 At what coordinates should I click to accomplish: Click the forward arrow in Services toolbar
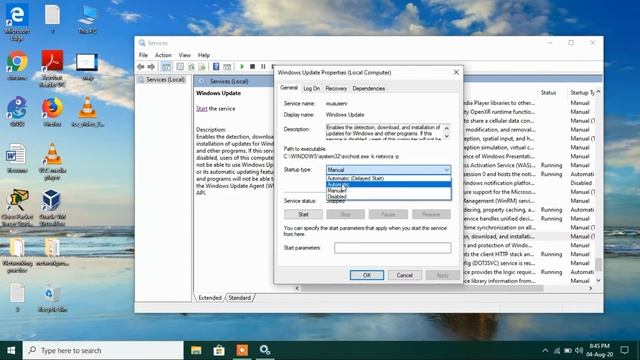151,67
